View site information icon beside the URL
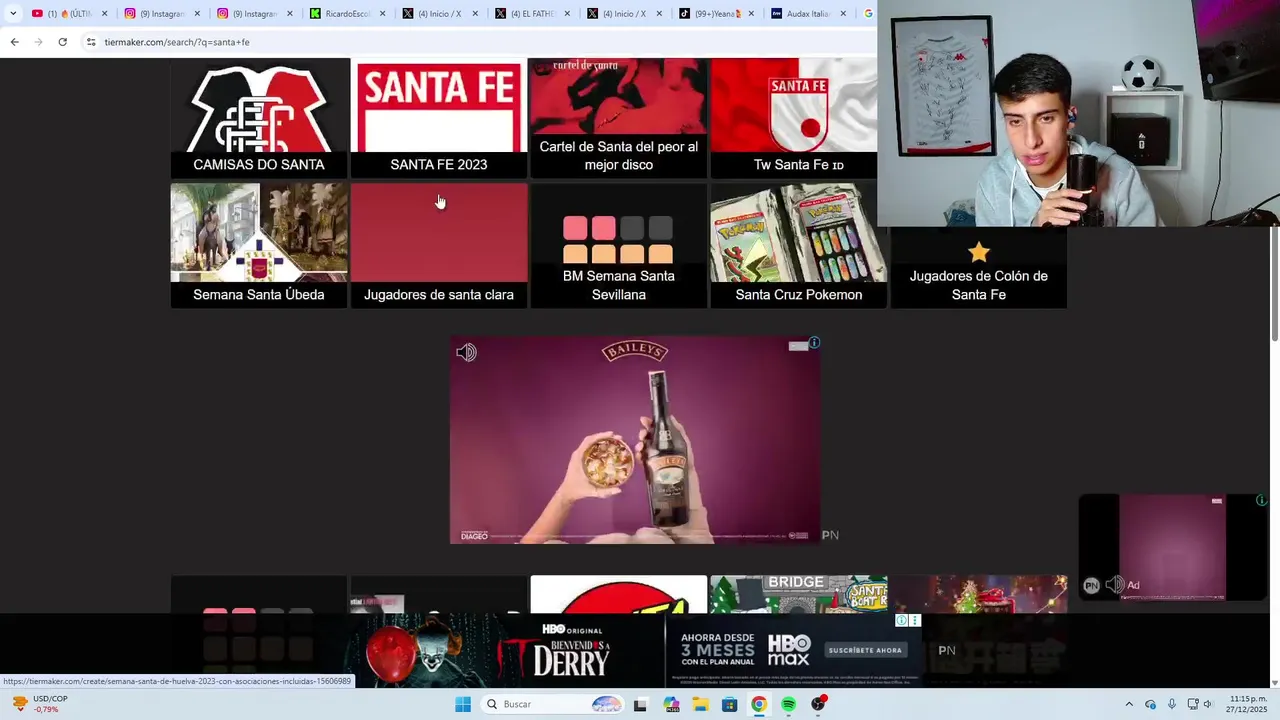 (x=90, y=42)
